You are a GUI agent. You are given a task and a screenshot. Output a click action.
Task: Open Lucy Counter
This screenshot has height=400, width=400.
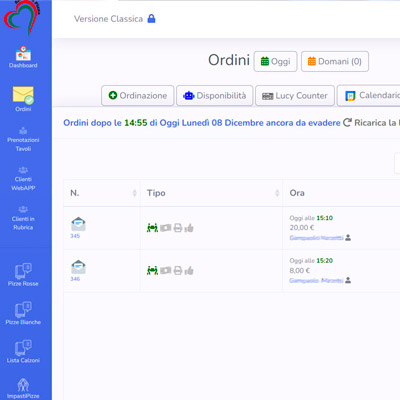pos(295,96)
